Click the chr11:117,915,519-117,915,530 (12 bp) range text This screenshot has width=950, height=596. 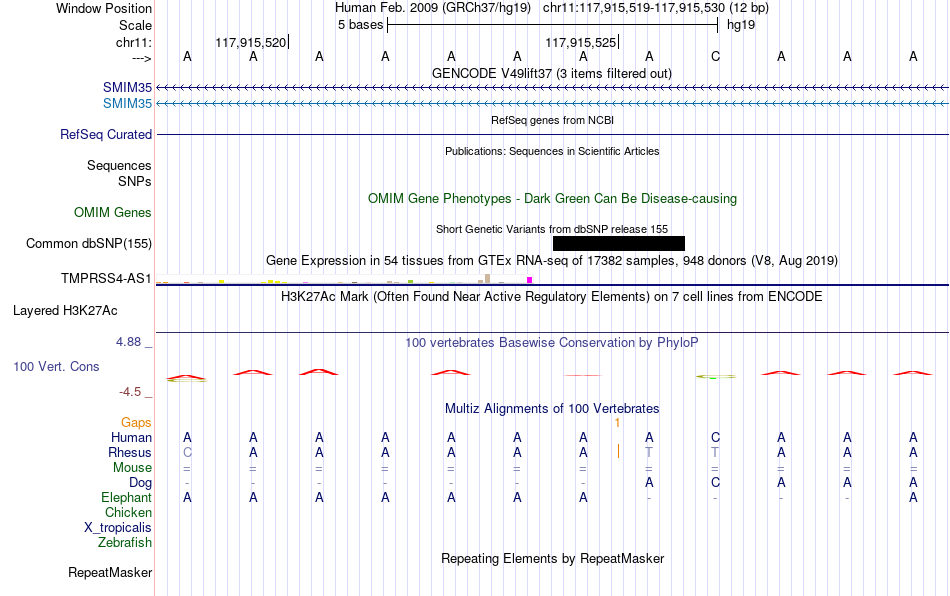coord(656,8)
